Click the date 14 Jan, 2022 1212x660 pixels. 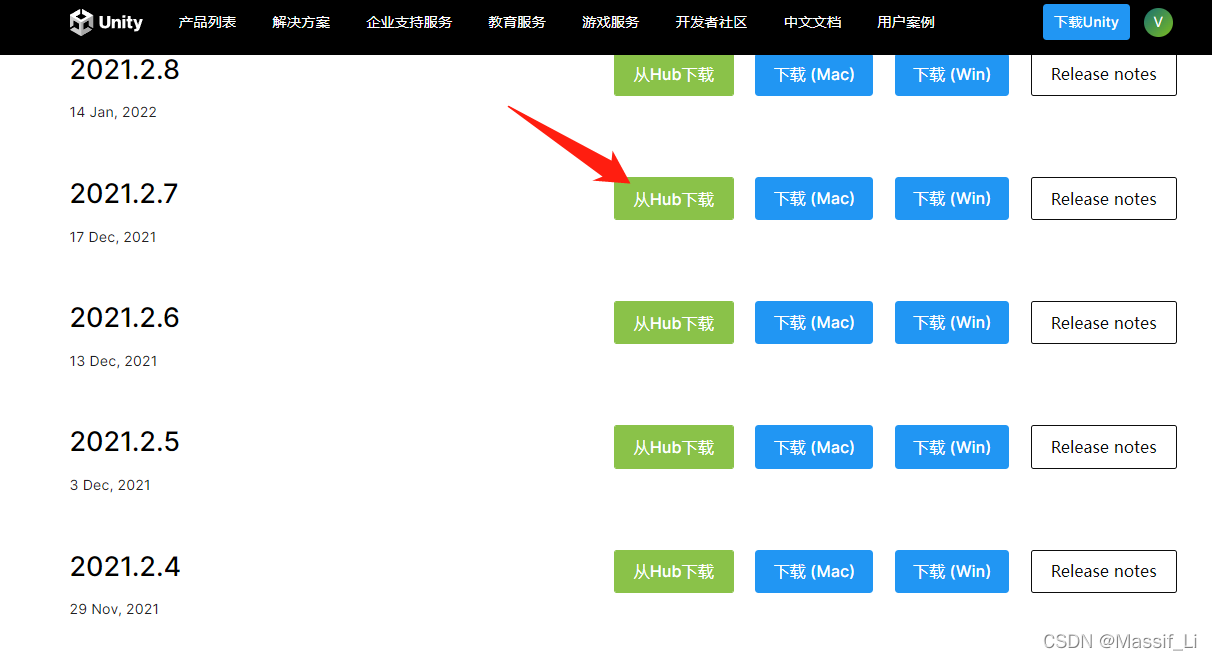click(x=113, y=112)
